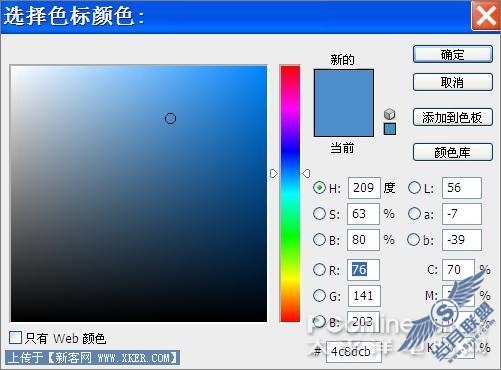Click the G field showing 141
The width and height of the screenshot is (501, 370).
tap(364, 296)
